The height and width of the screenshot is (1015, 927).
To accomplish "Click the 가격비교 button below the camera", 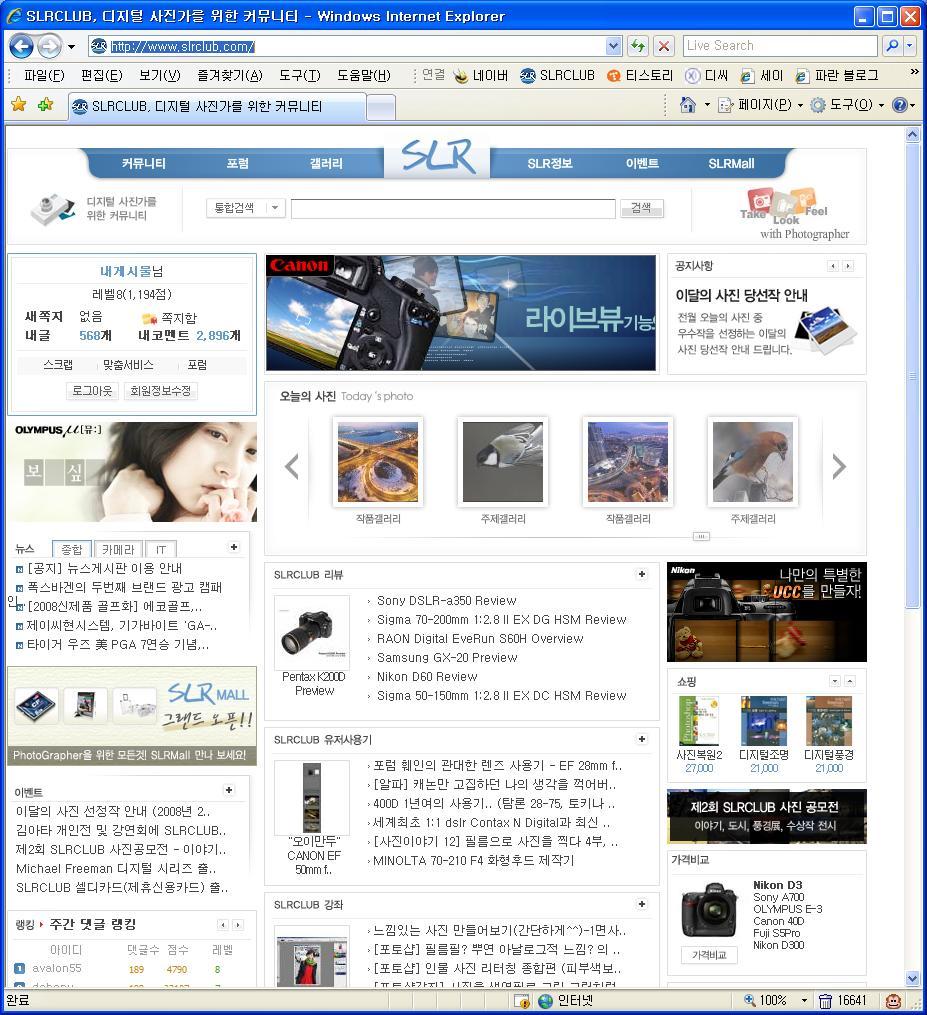I will click(709, 955).
